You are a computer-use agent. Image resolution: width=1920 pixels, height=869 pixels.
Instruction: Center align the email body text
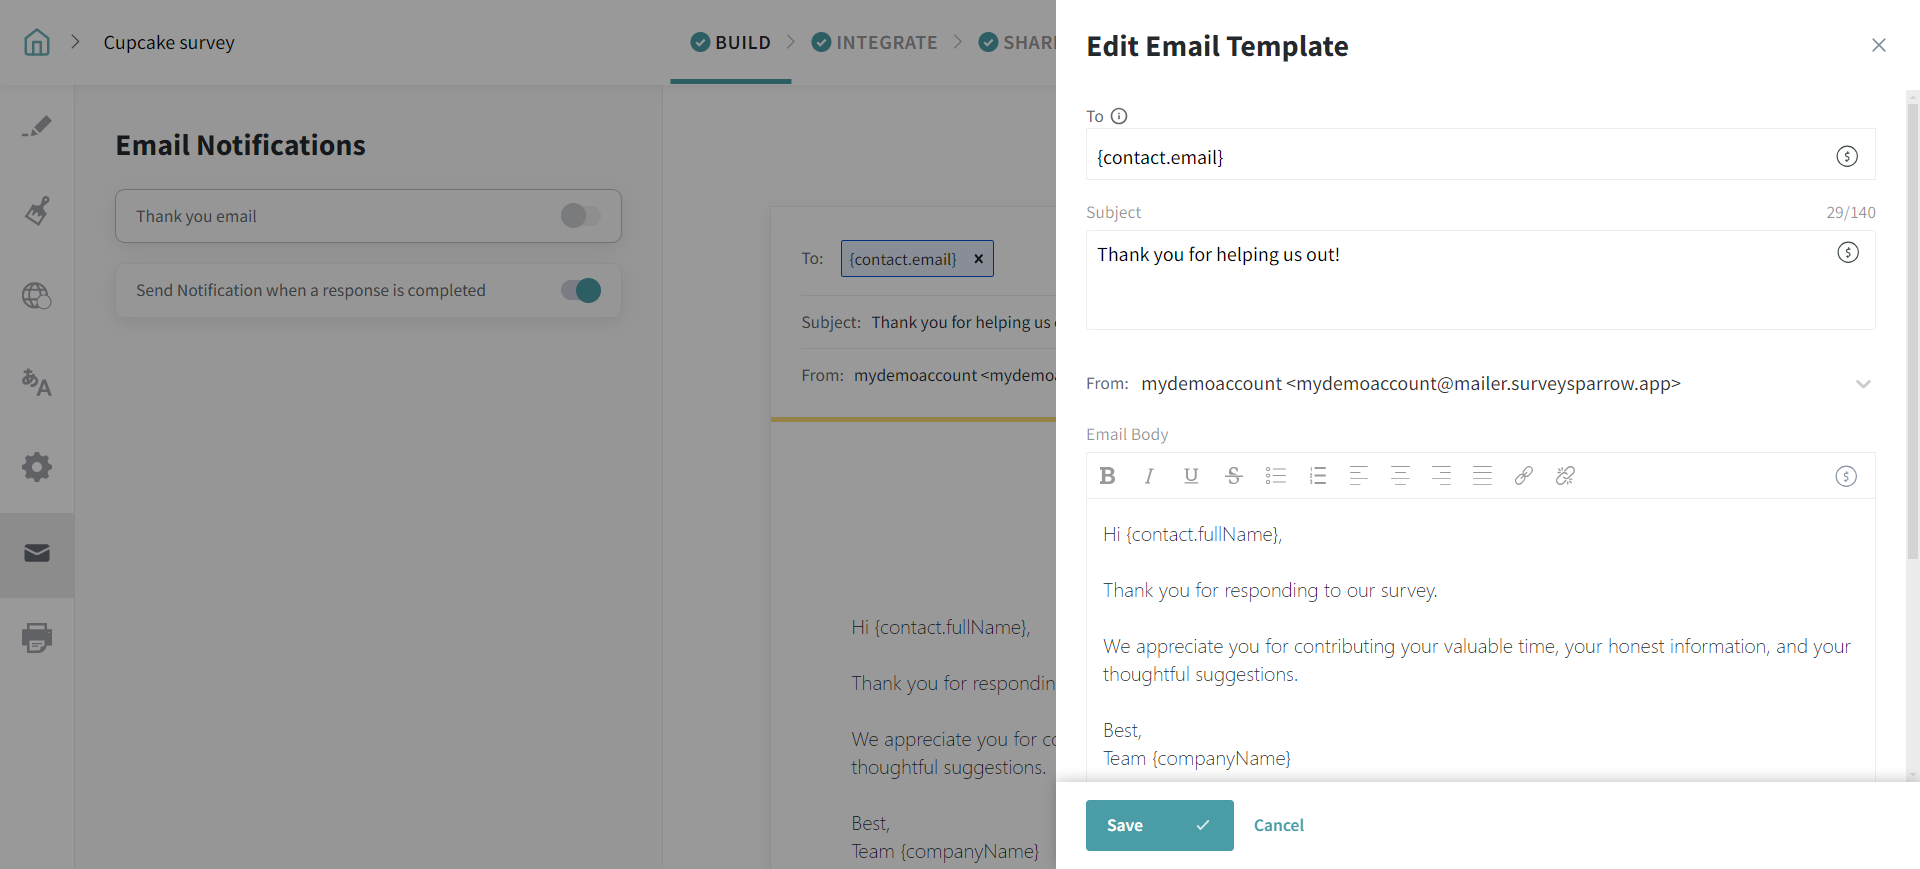pos(1400,476)
